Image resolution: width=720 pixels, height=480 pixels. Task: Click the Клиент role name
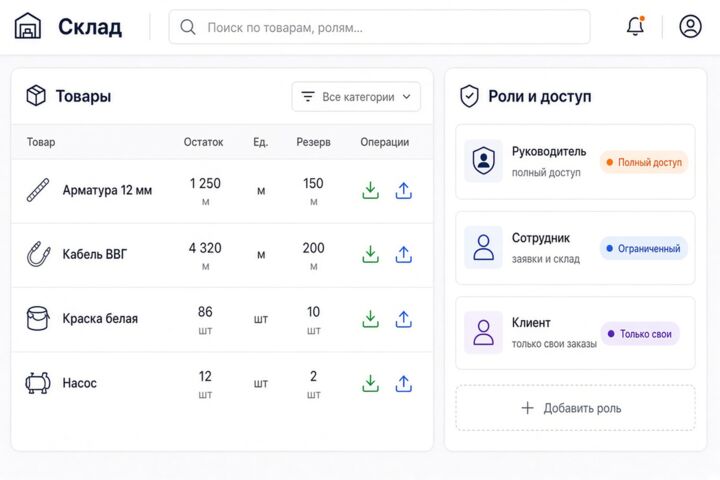point(531,323)
